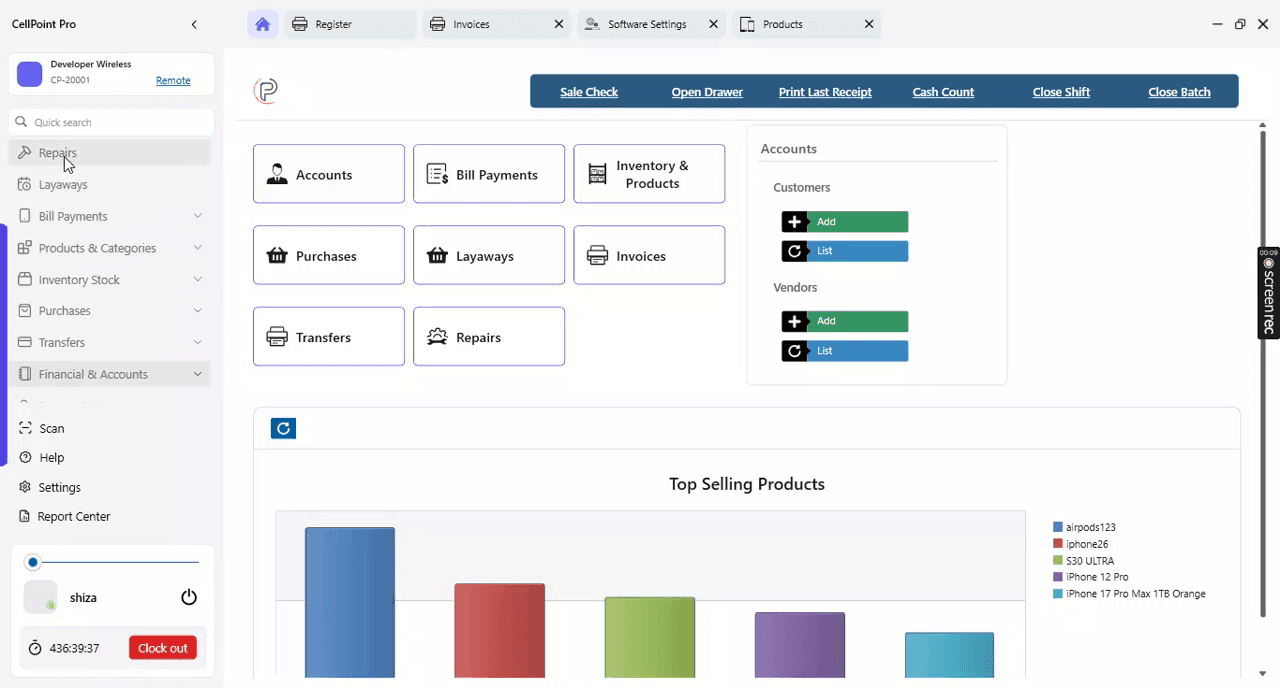The image size is (1280, 688).
Task: Collapse sidebar with the back chevron
Action: click(194, 24)
